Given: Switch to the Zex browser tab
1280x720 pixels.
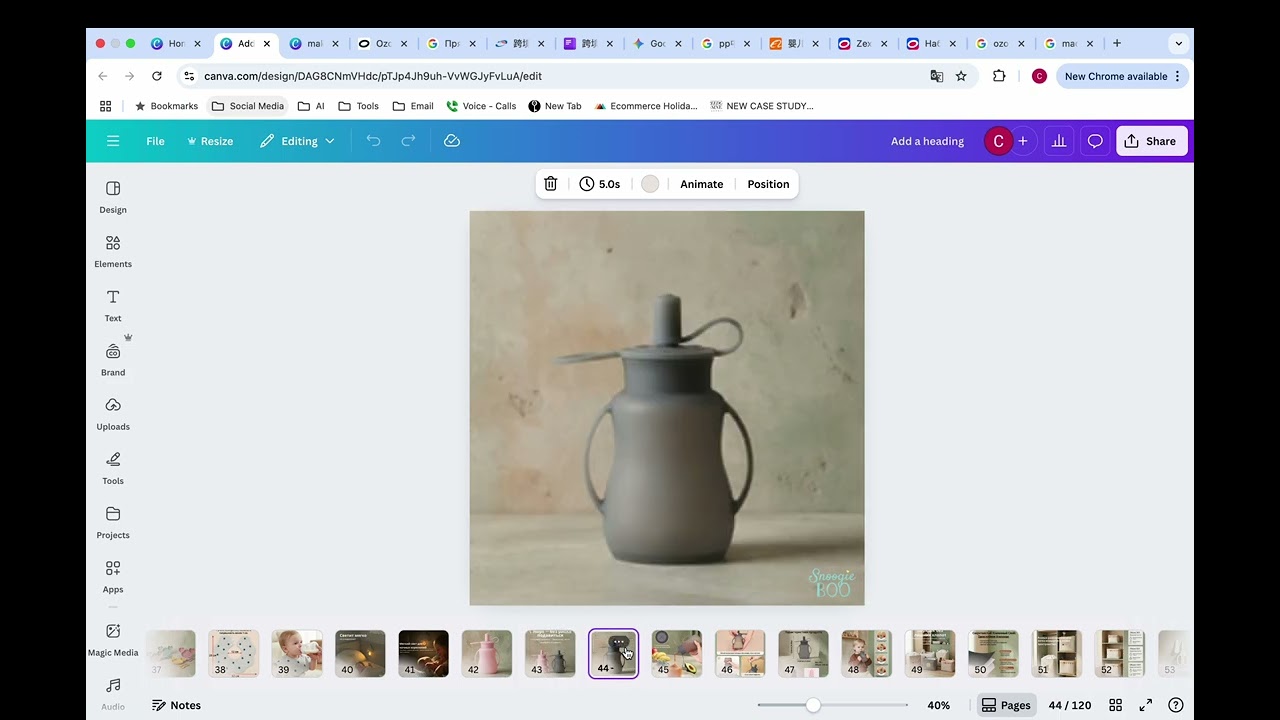Looking at the screenshot, I should tap(863, 44).
